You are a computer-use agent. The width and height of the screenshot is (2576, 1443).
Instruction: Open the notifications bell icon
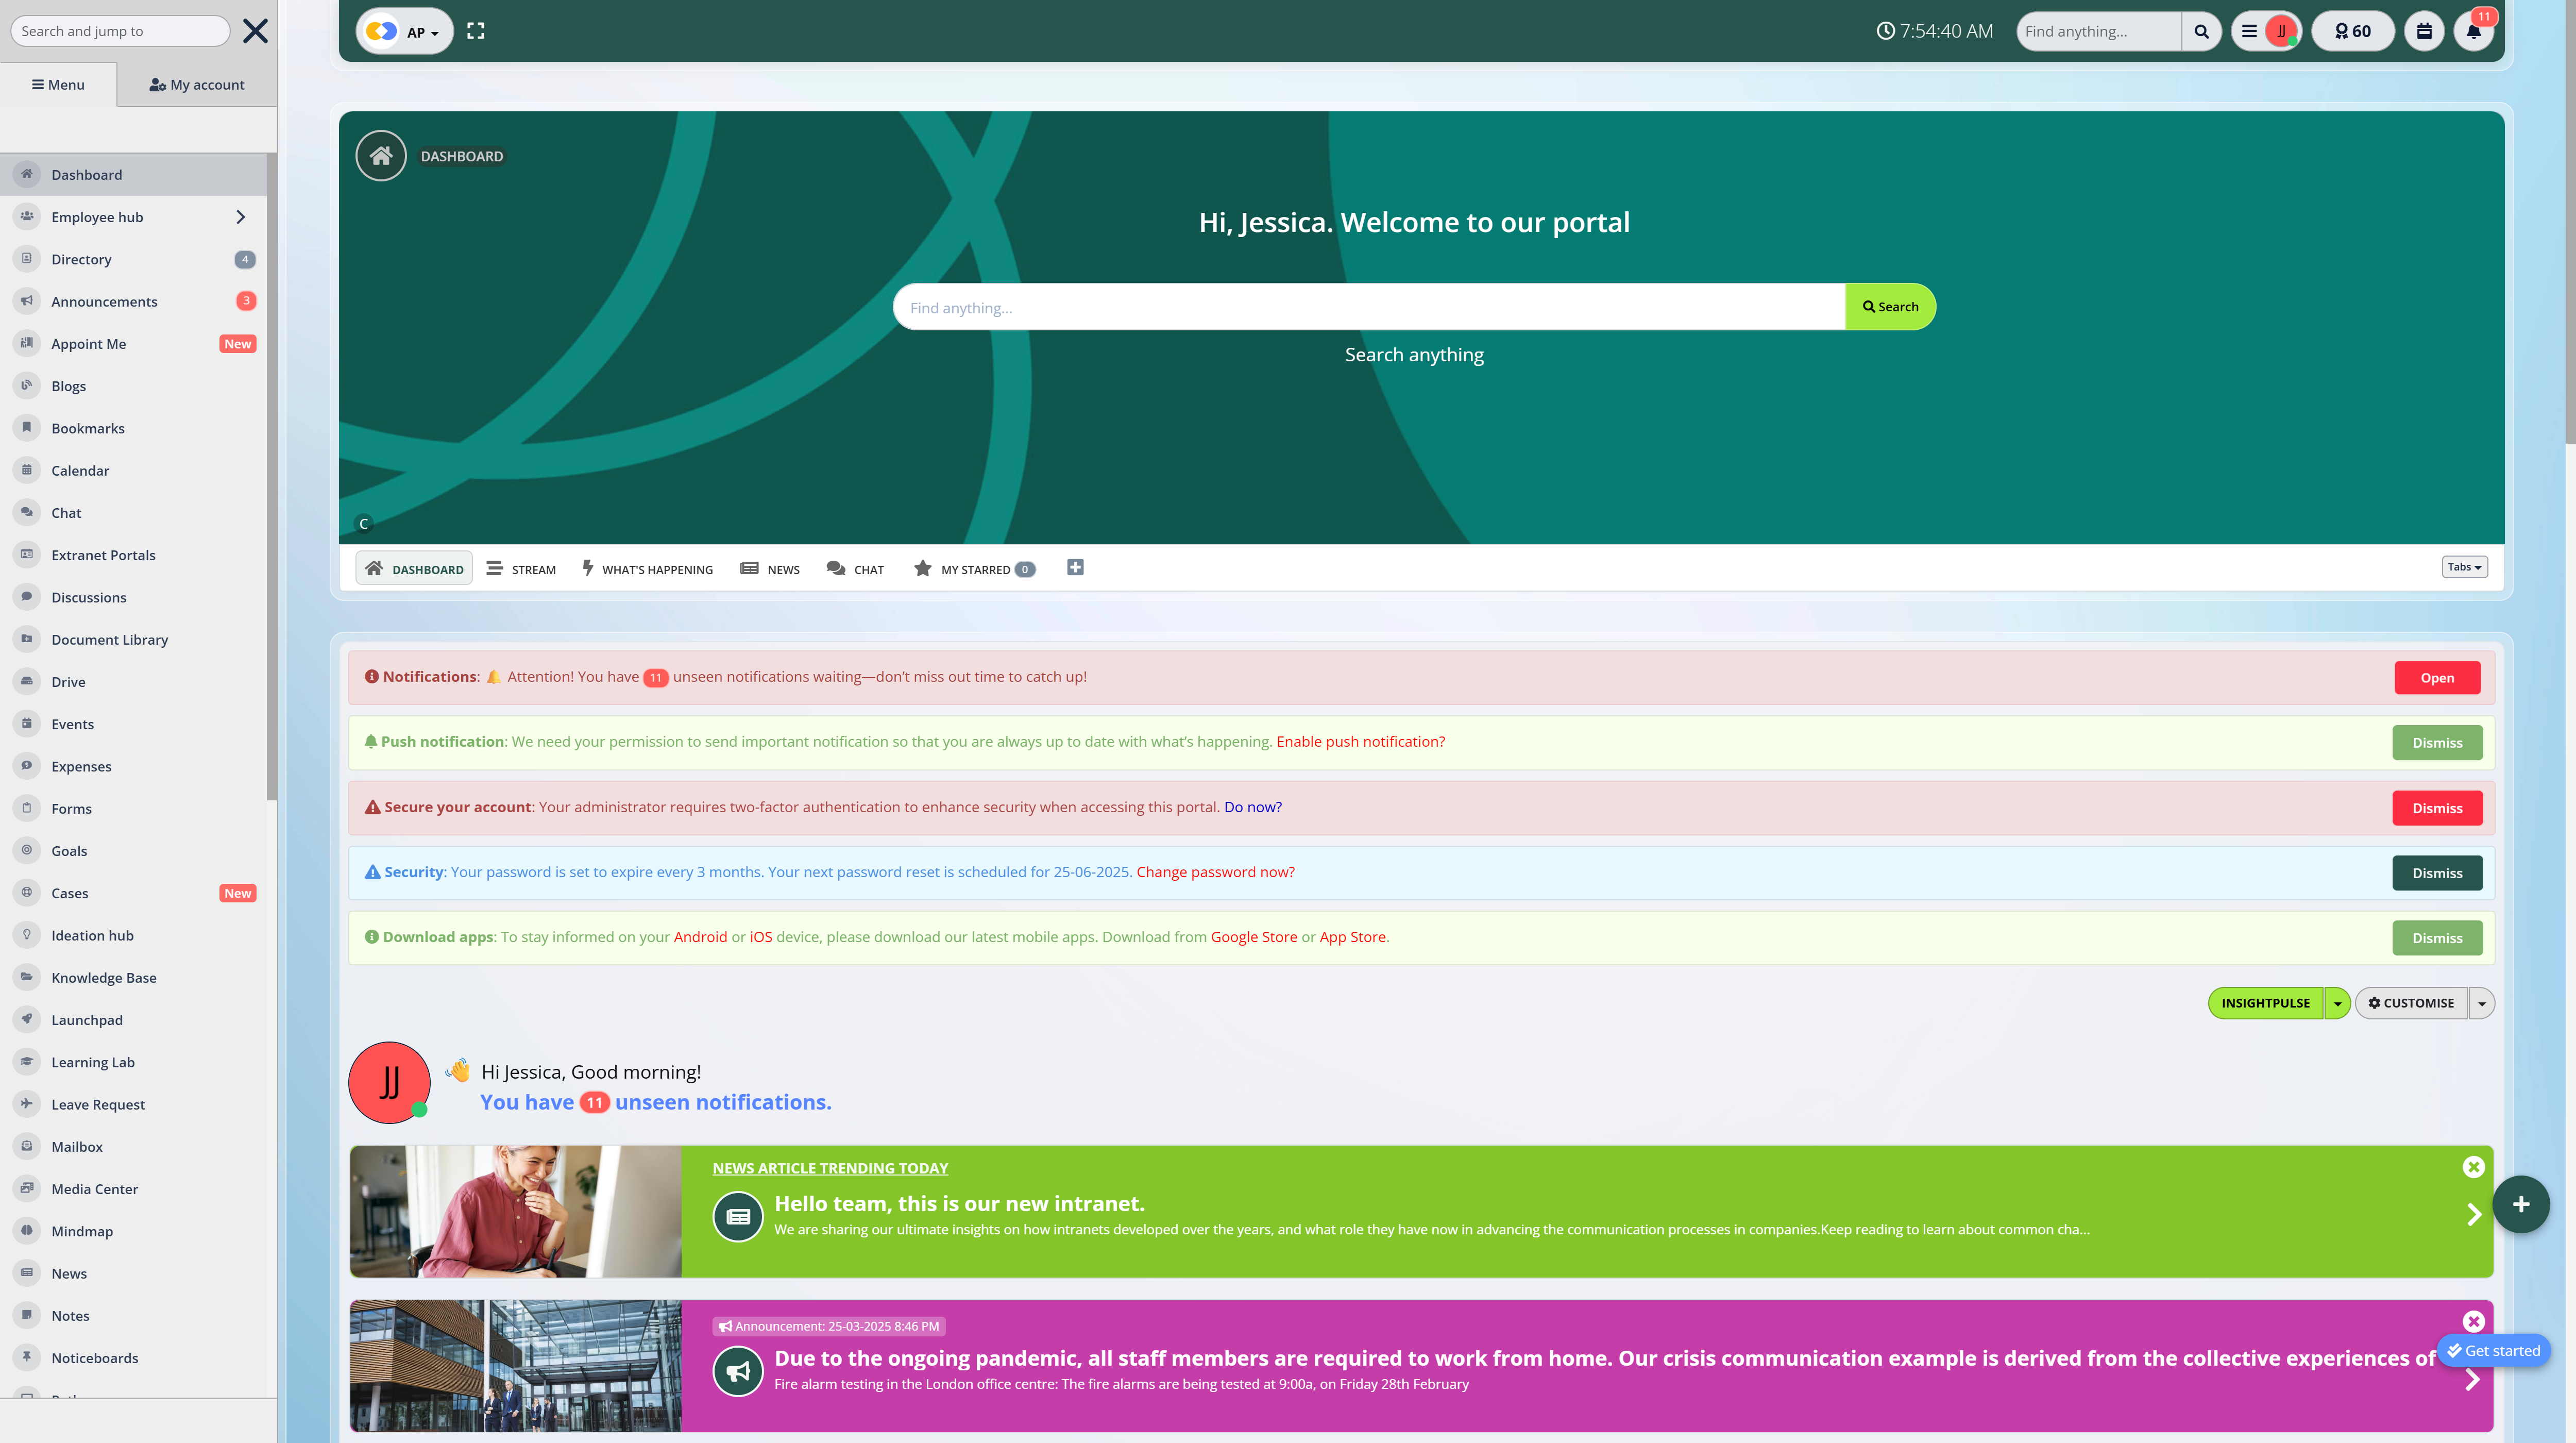(x=2473, y=31)
